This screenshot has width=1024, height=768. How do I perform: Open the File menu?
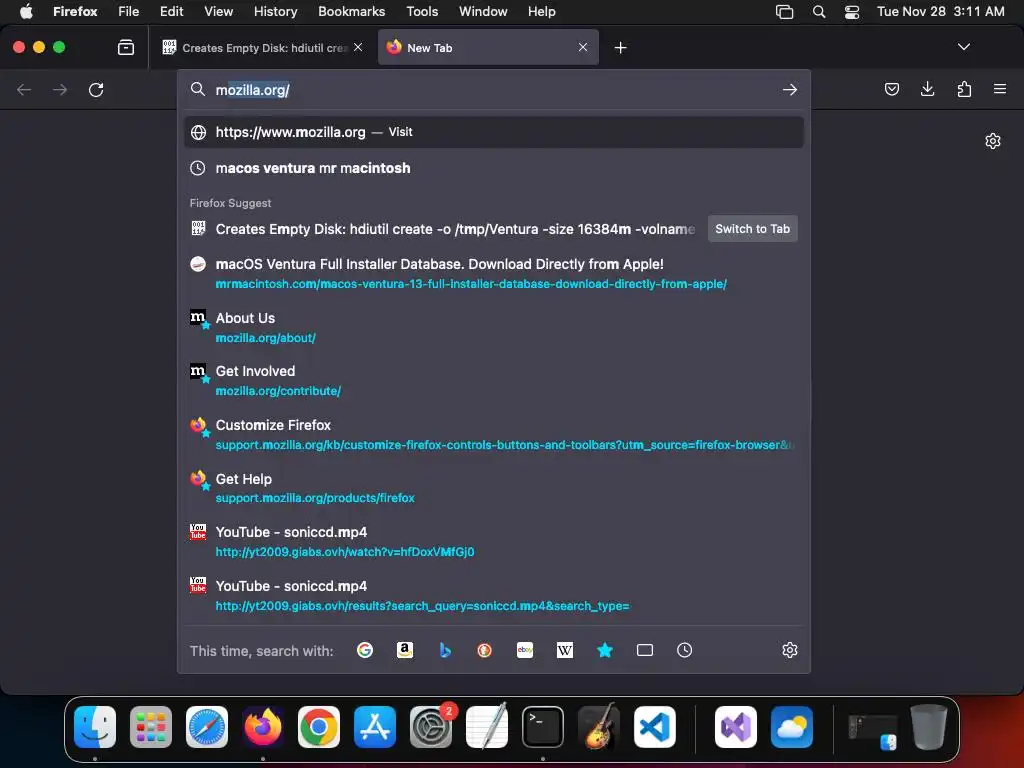click(x=128, y=12)
